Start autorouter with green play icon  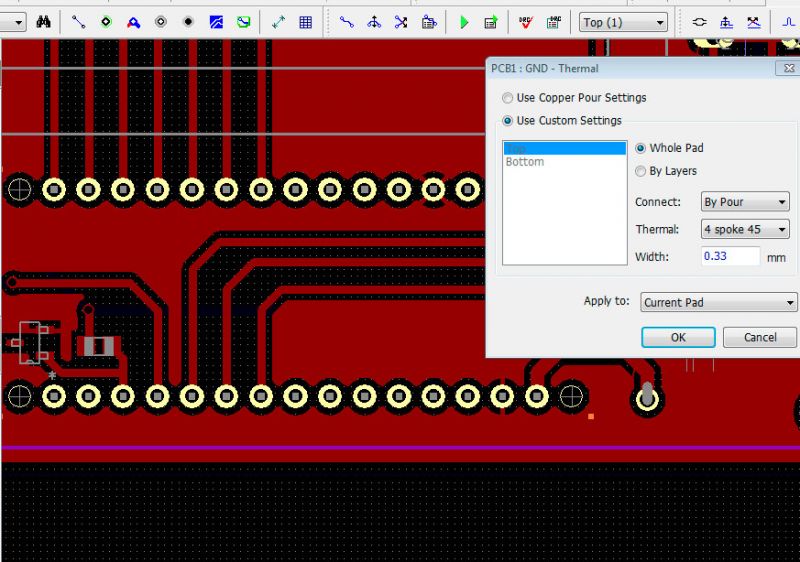[464, 22]
